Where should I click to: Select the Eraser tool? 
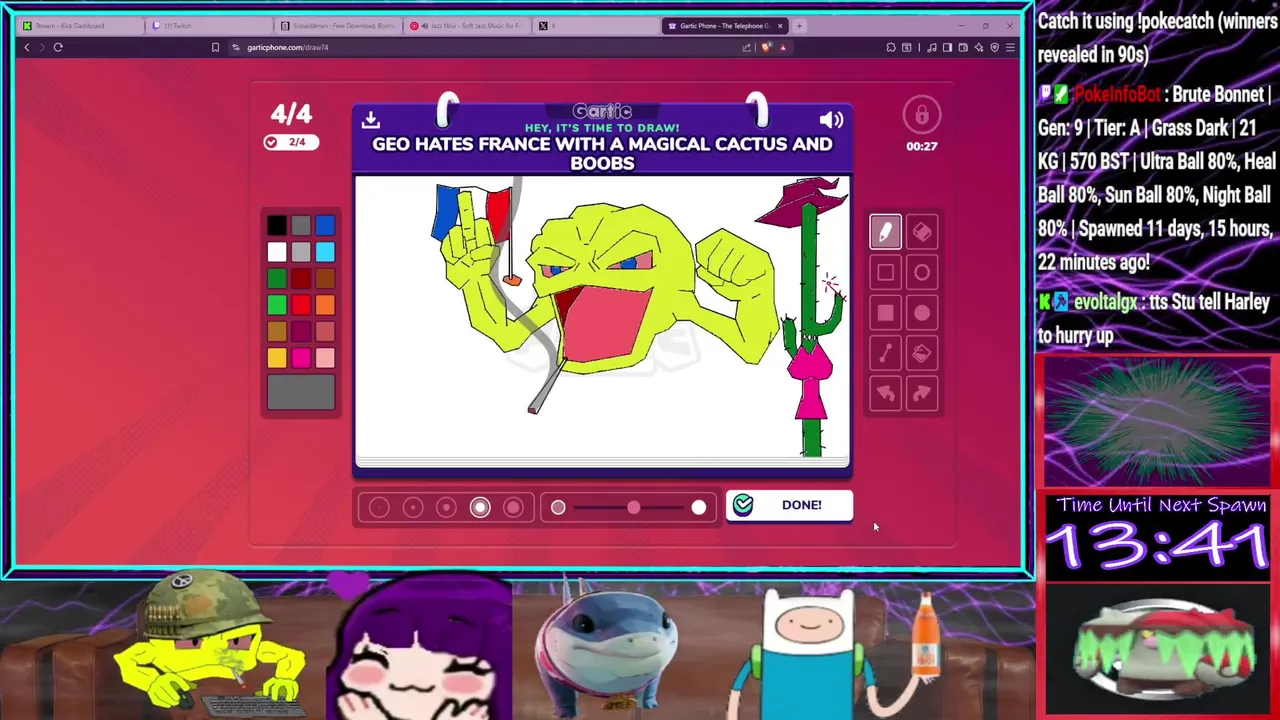tap(922, 232)
